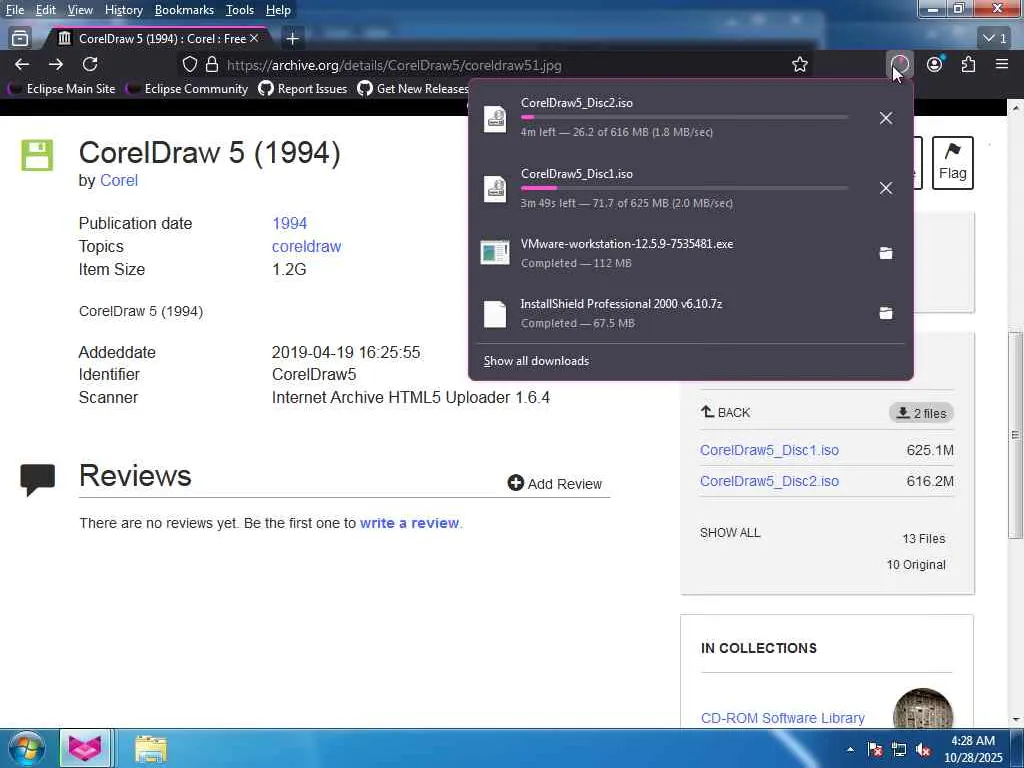This screenshot has height=768, width=1024.
Task: Reload the current page
Action: coord(90,64)
